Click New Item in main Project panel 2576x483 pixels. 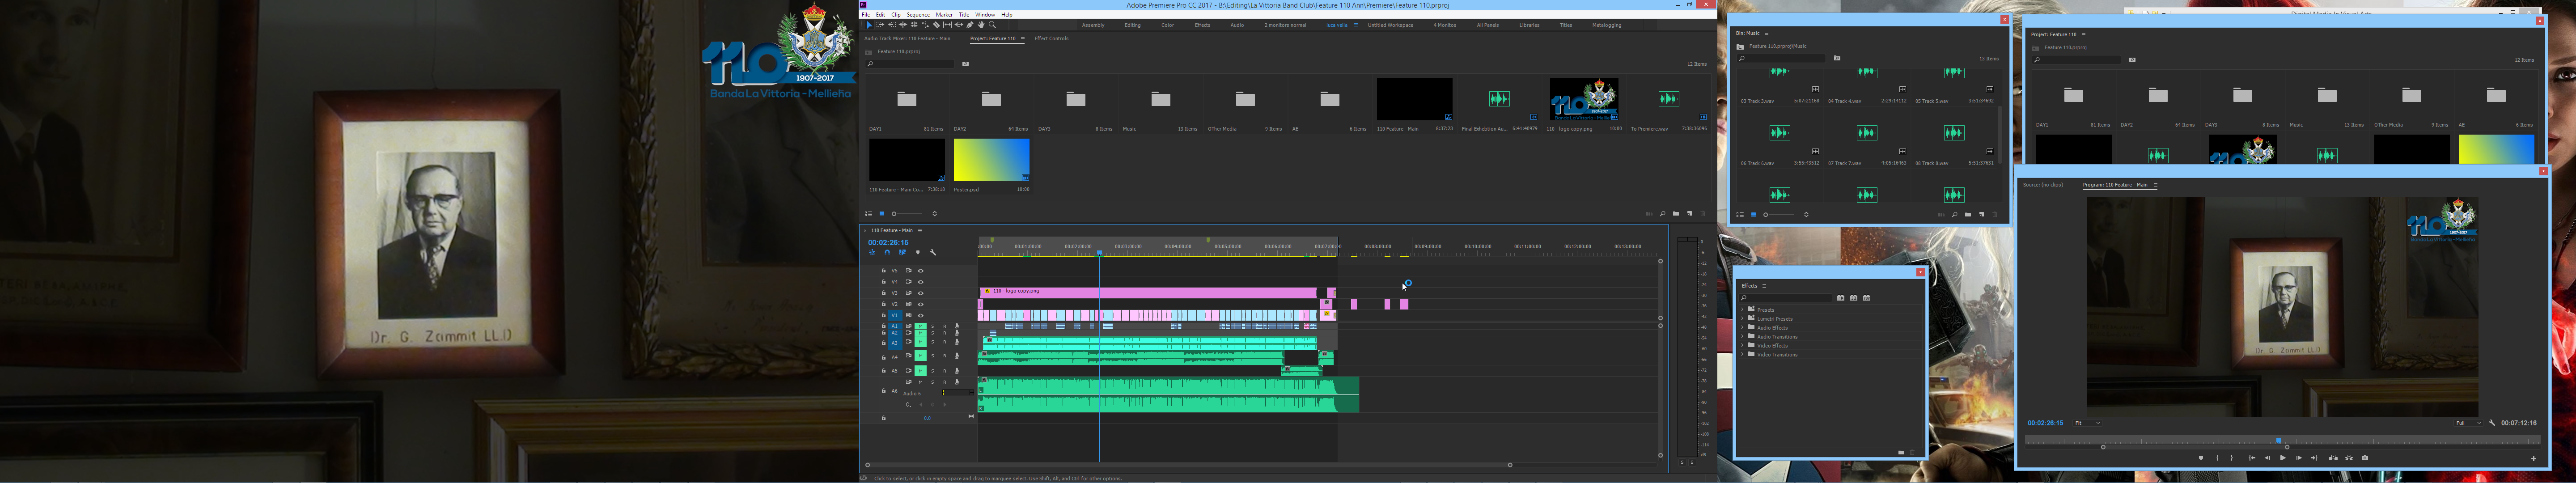[1690, 214]
